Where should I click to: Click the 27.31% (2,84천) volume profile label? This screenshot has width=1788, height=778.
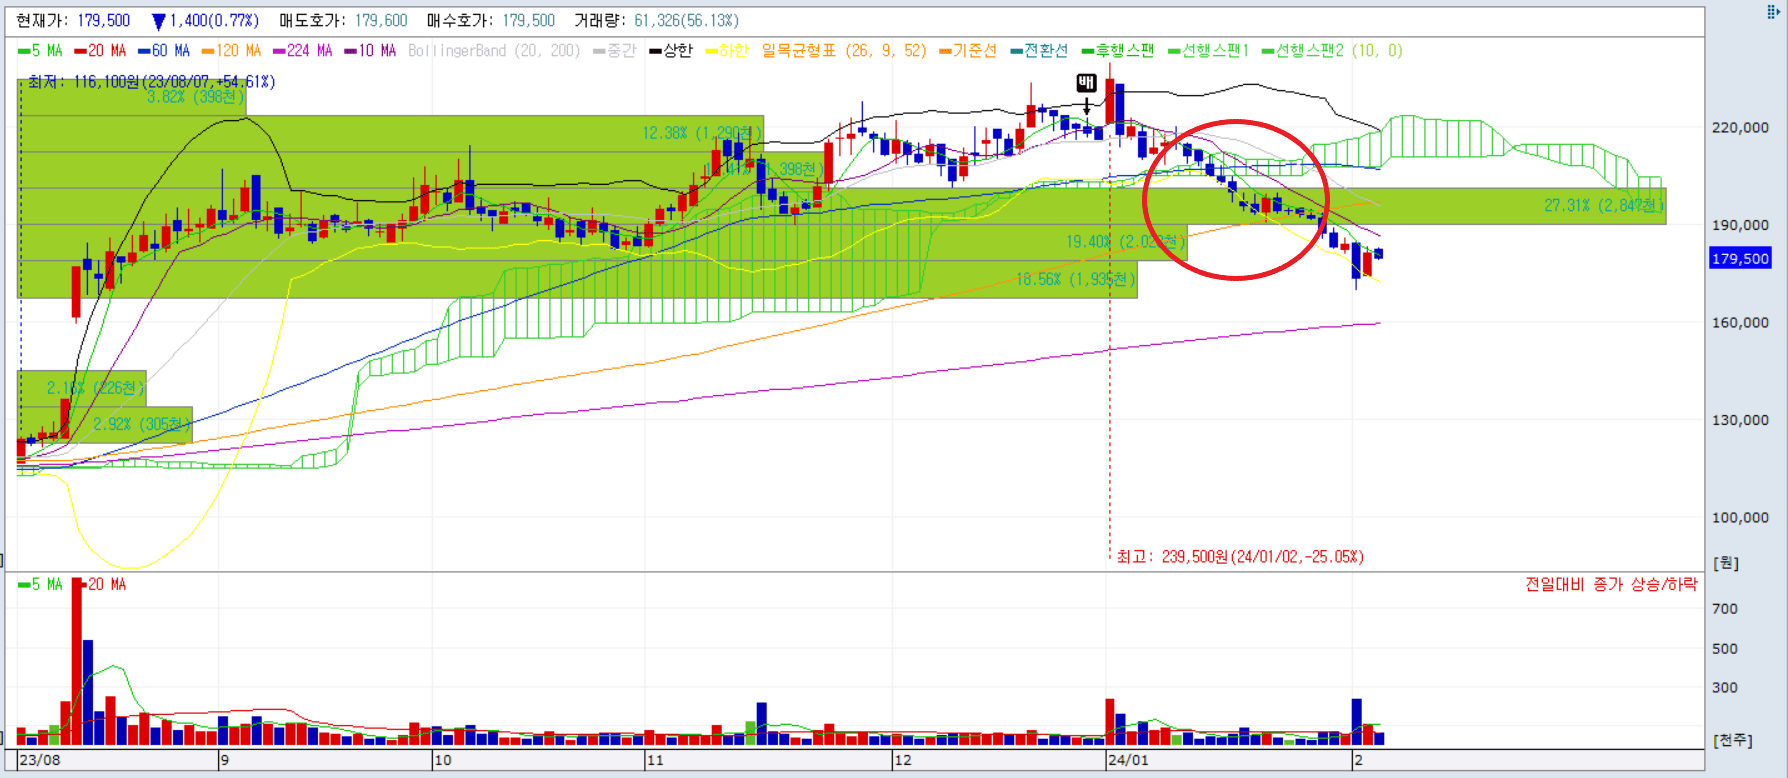(x=1604, y=206)
